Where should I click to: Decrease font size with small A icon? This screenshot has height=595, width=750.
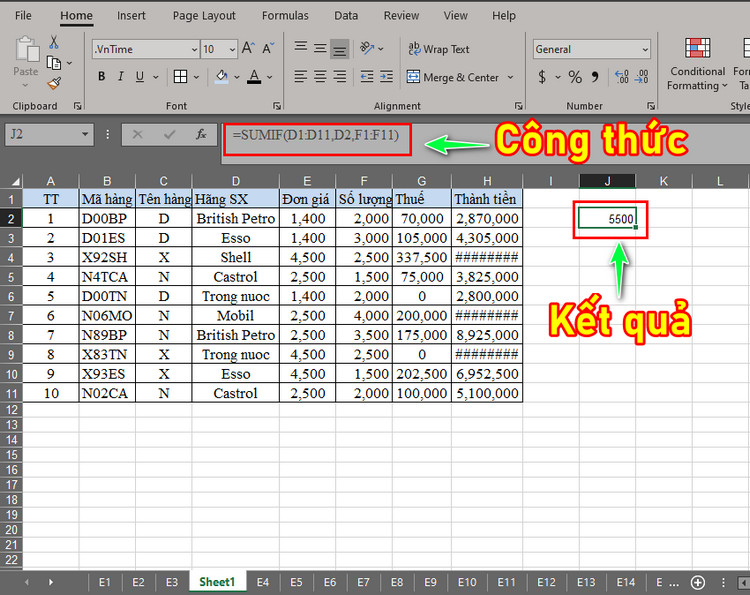[268, 48]
